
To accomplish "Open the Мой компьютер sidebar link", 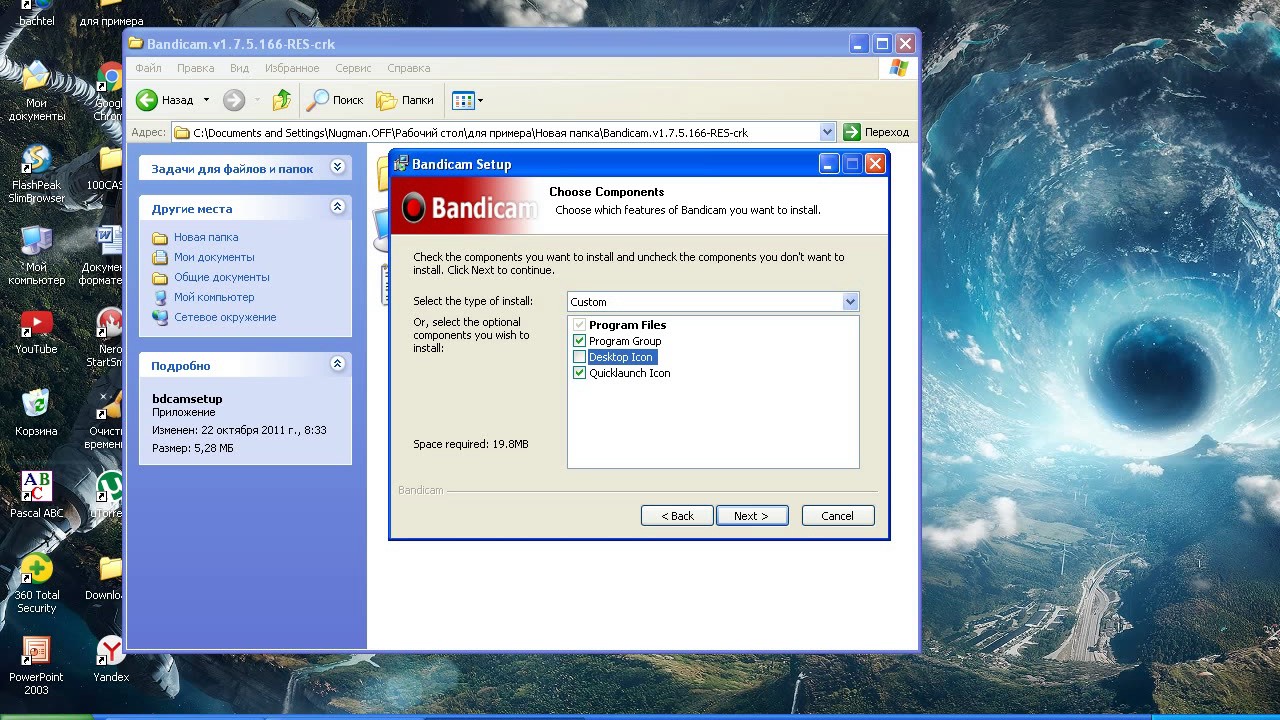I will 214,297.
